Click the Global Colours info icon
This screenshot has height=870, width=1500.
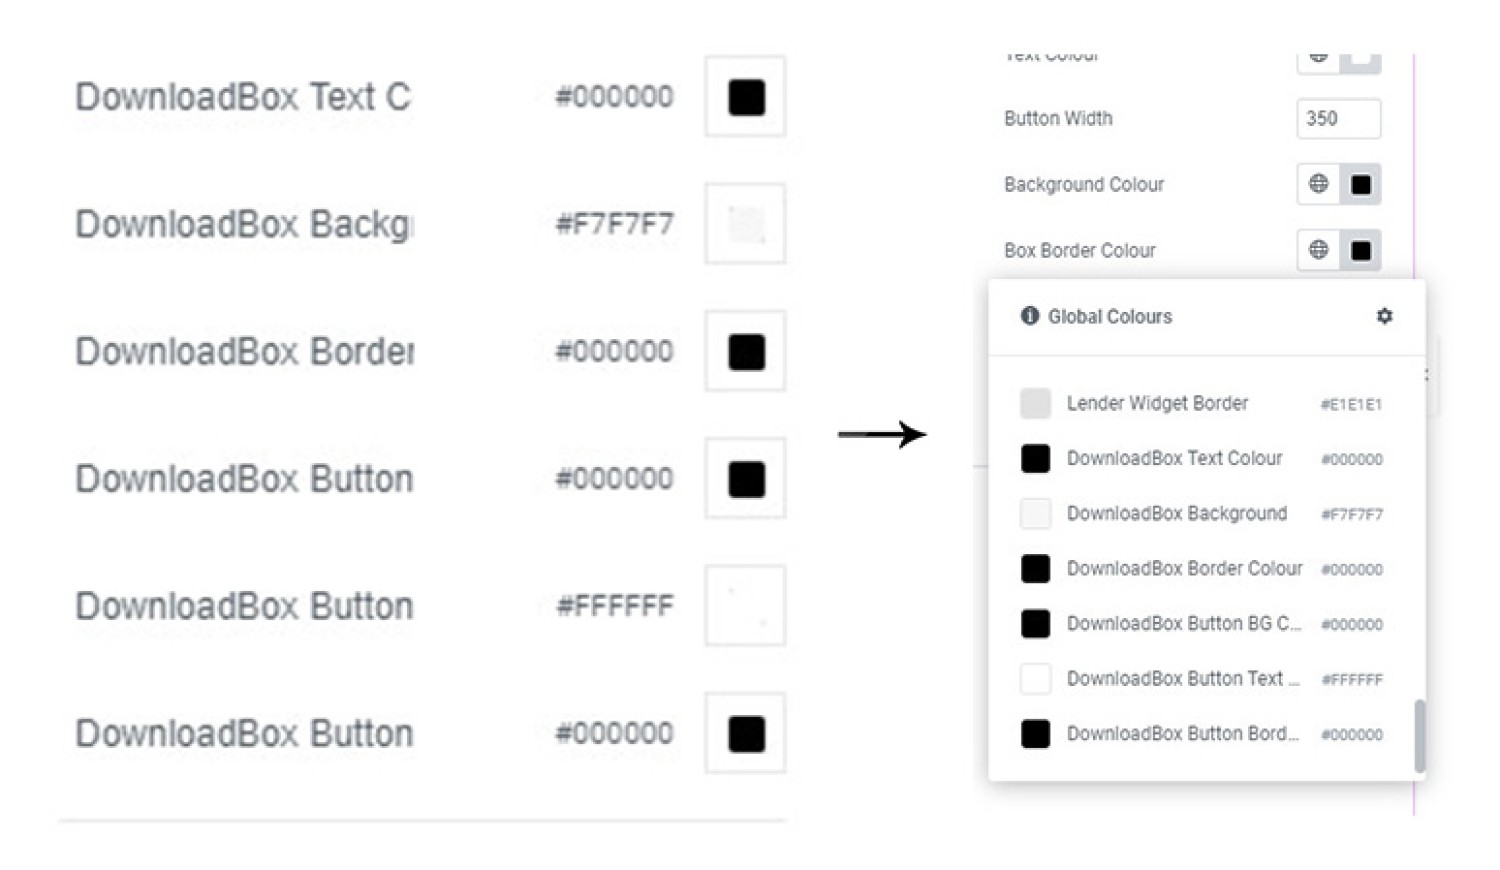[1029, 316]
